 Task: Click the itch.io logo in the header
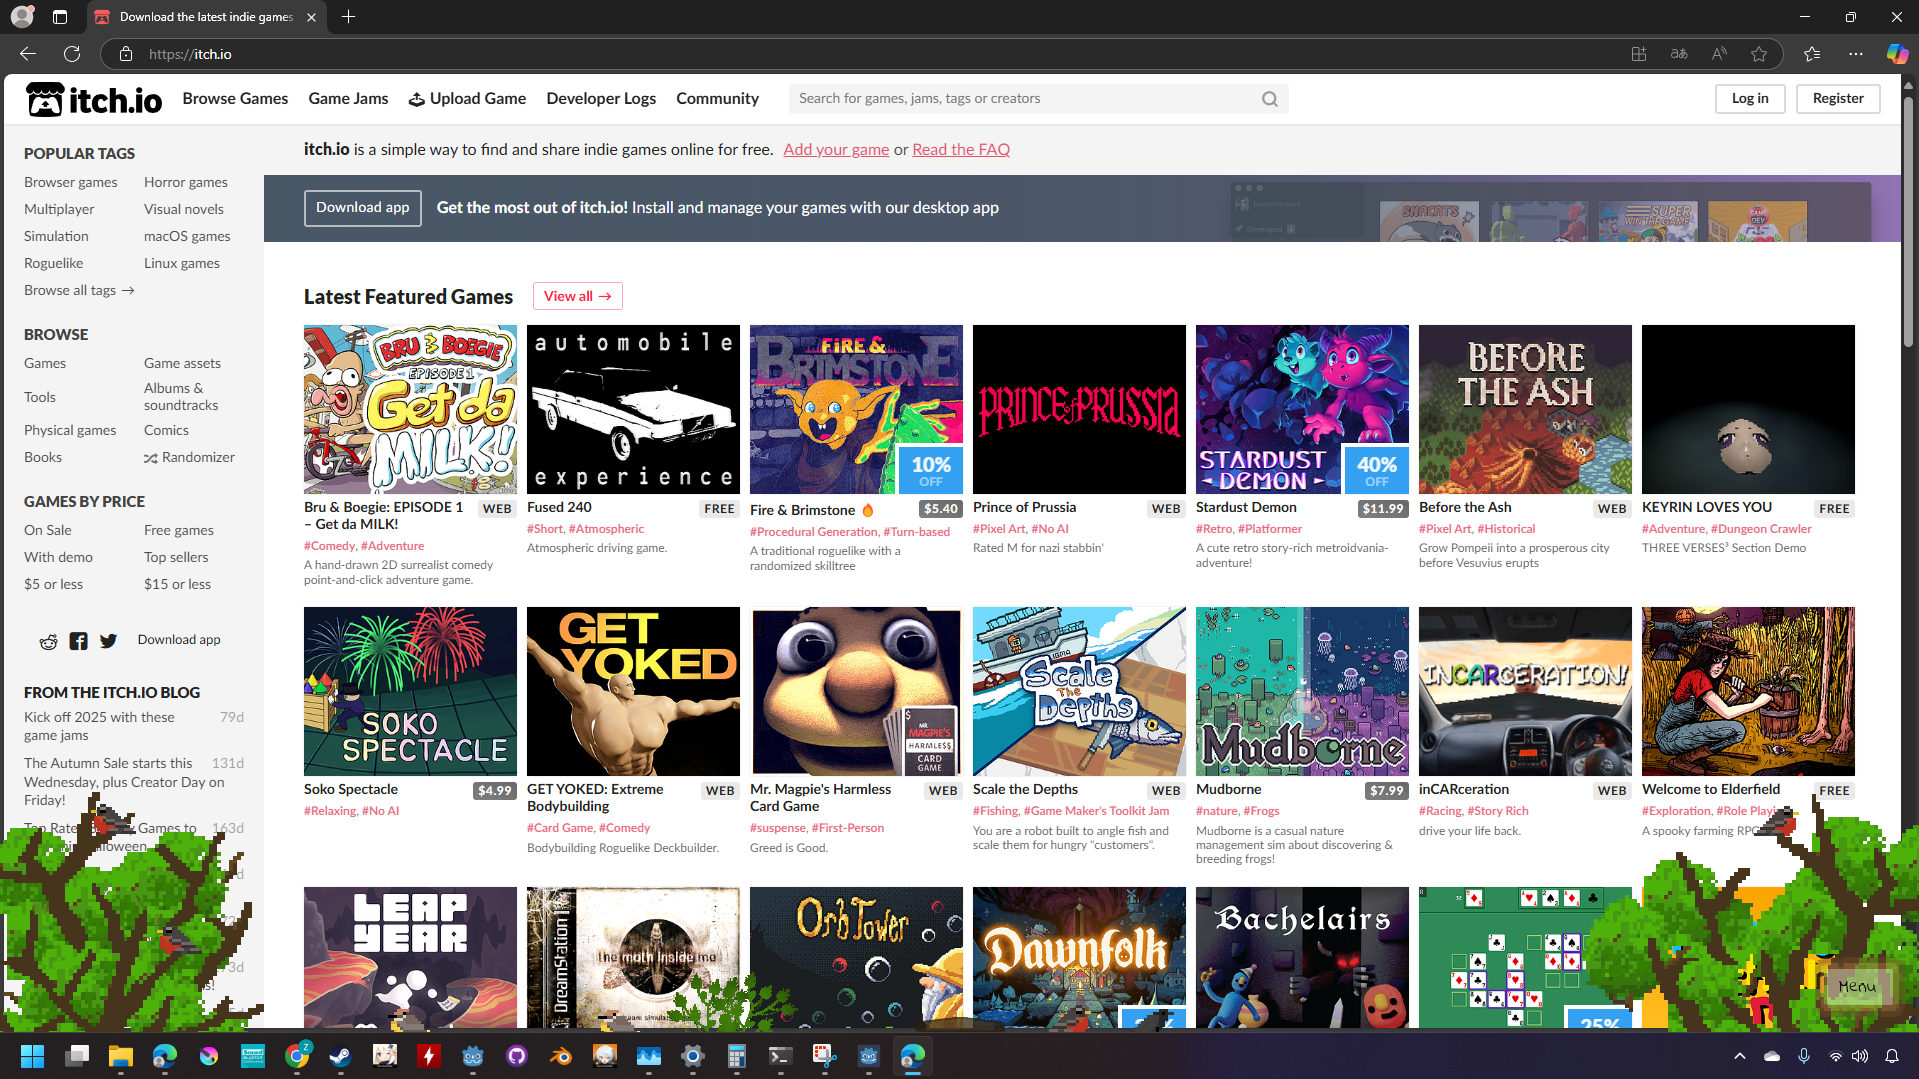tap(94, 99)
